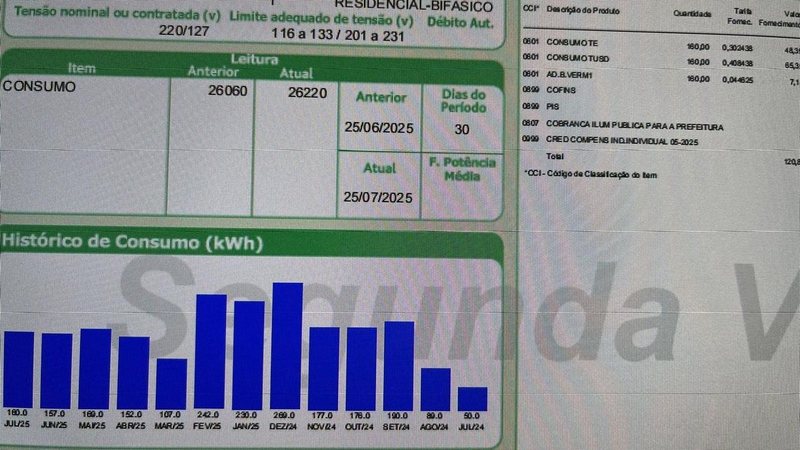Click the JUL/25 consumption bar
The image size is (800, 450).
point(19,369)
